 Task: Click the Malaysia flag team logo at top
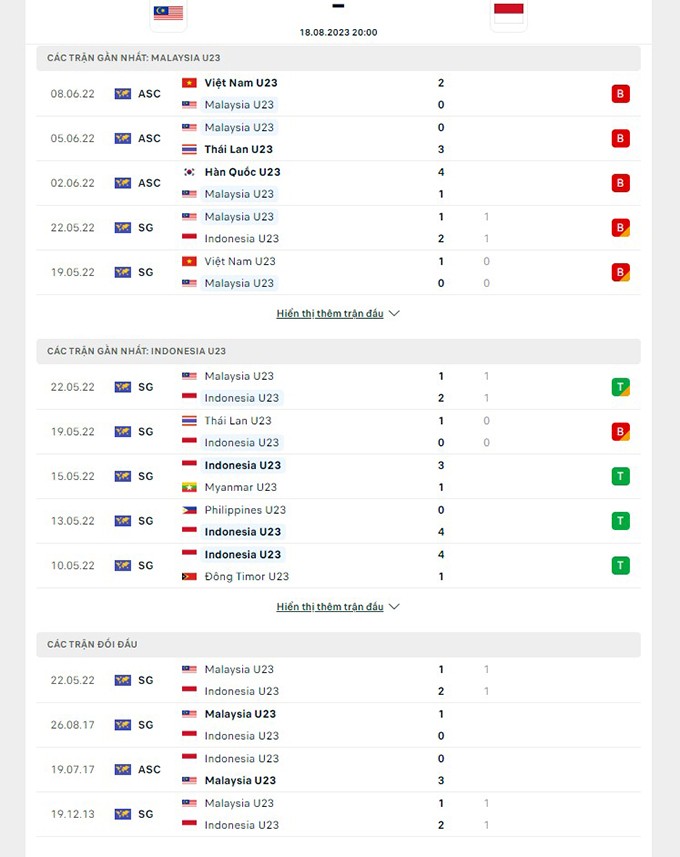pyautogui.click(x=168, y=13)
